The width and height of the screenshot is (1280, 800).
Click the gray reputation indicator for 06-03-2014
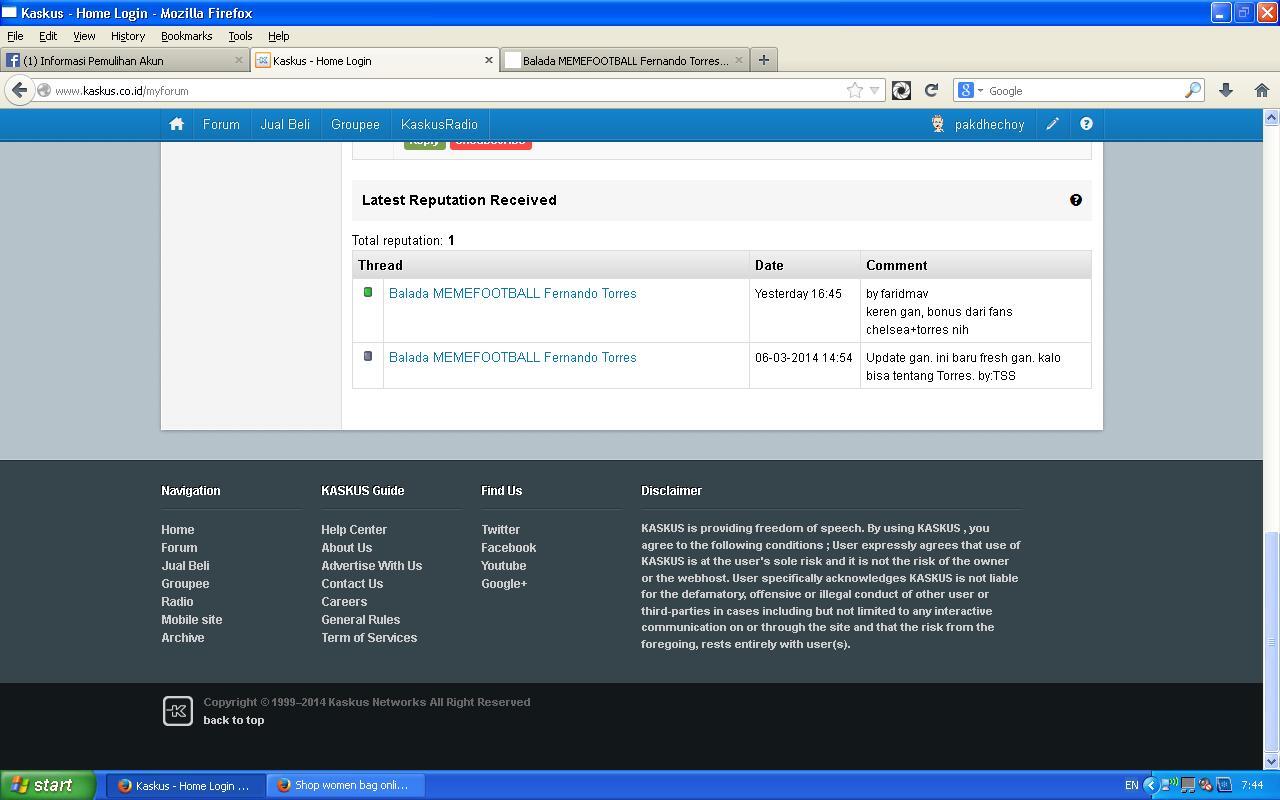coord(368,356)
